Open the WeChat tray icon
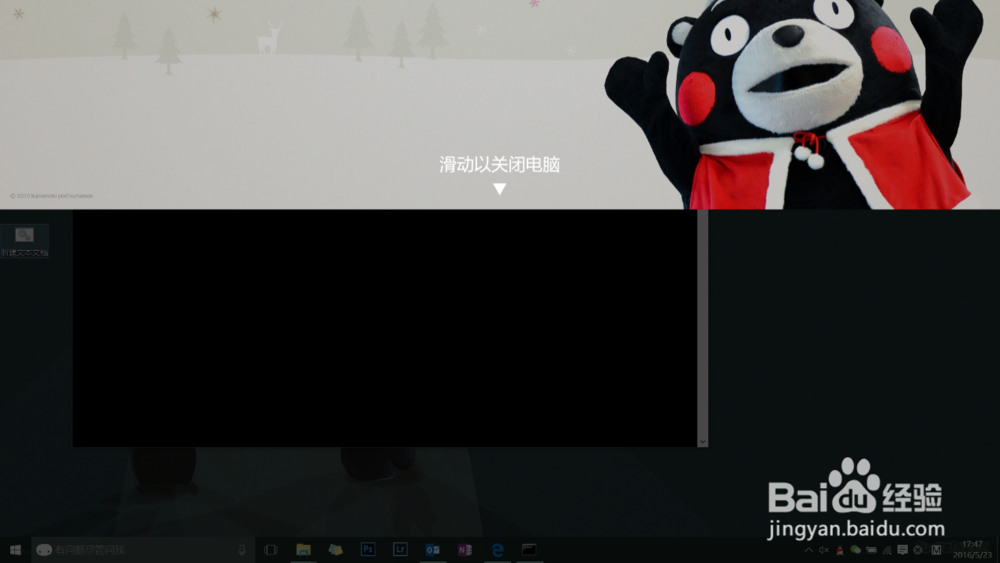The image size is (1000, 563). point(855,550)
